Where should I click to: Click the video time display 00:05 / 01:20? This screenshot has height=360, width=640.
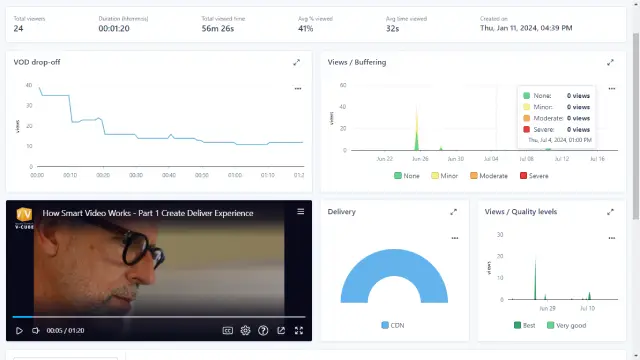pyautogui.click(x=65, y=331)
